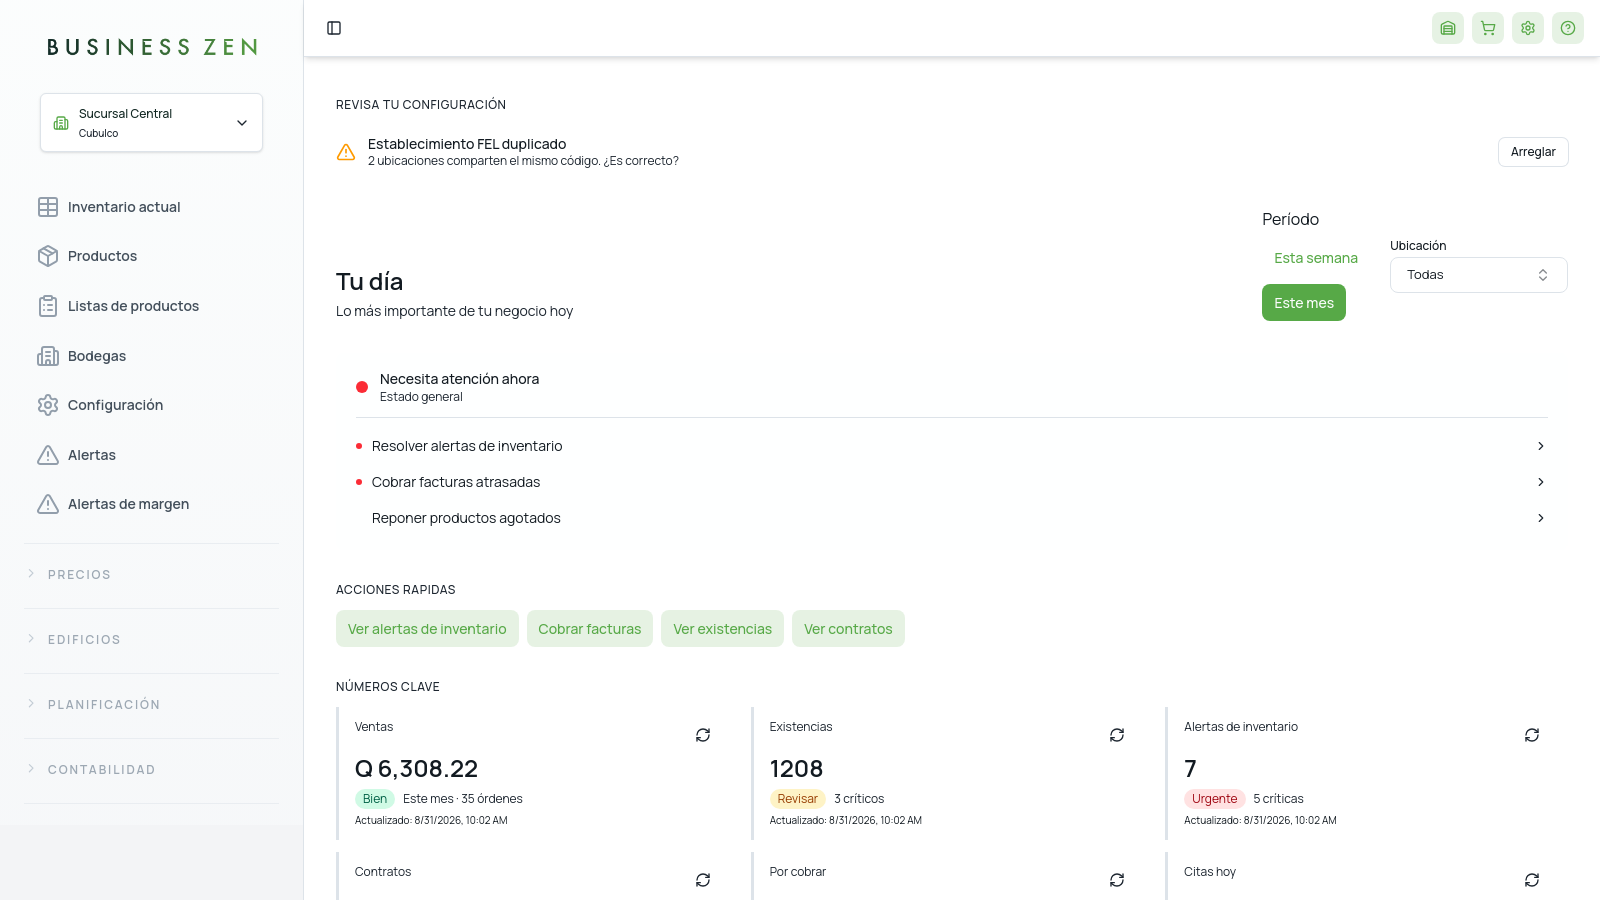Toggle the sidebar panel icon
Image resolution: width=1600 pixels, height=900 pixels.
pos(334,28)
